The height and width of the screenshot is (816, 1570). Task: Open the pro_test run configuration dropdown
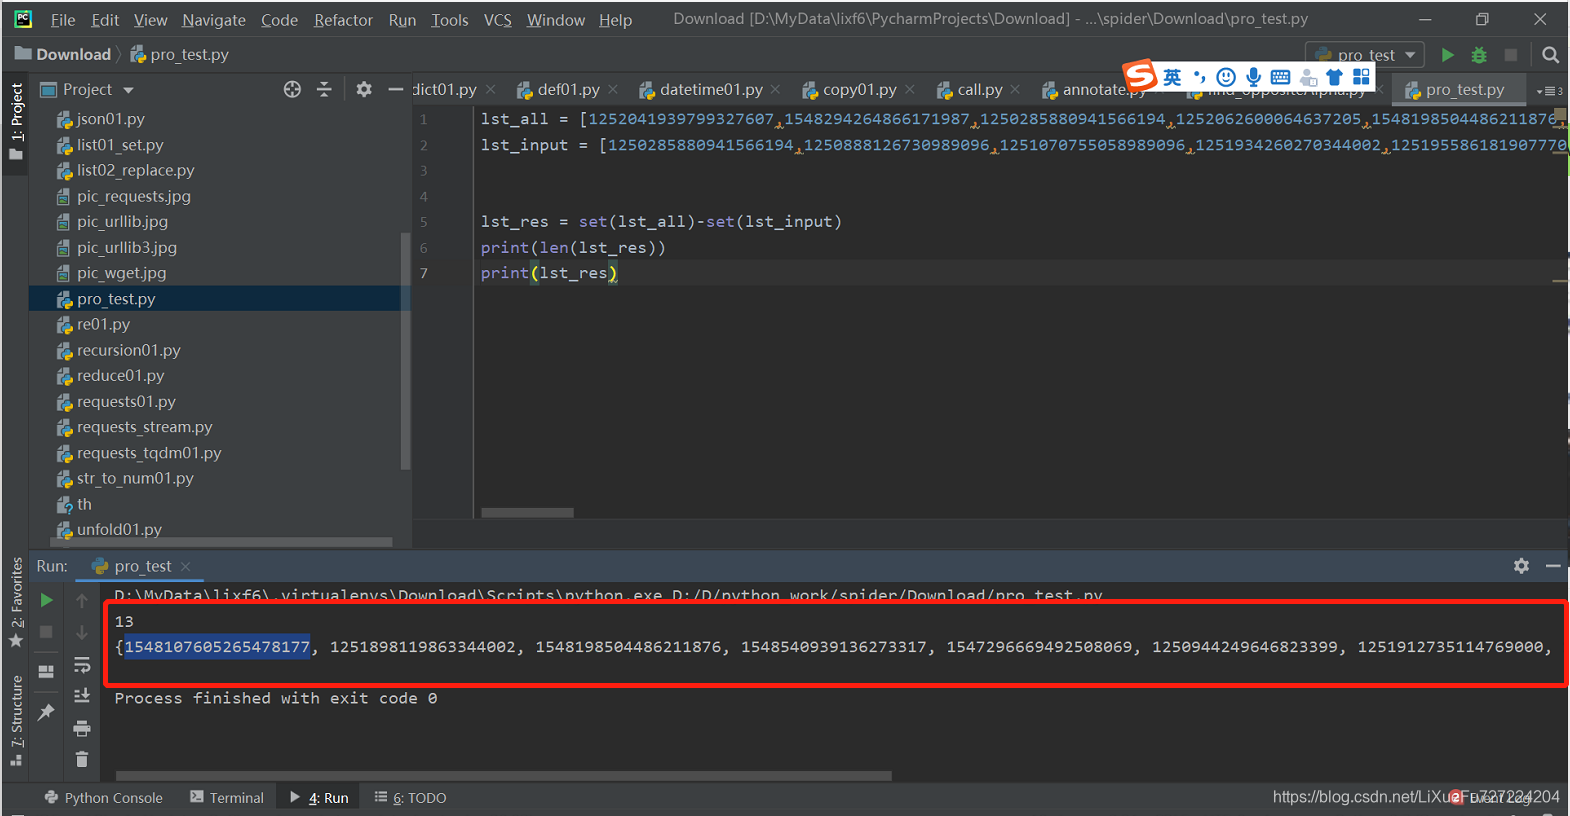(1365, 55)
